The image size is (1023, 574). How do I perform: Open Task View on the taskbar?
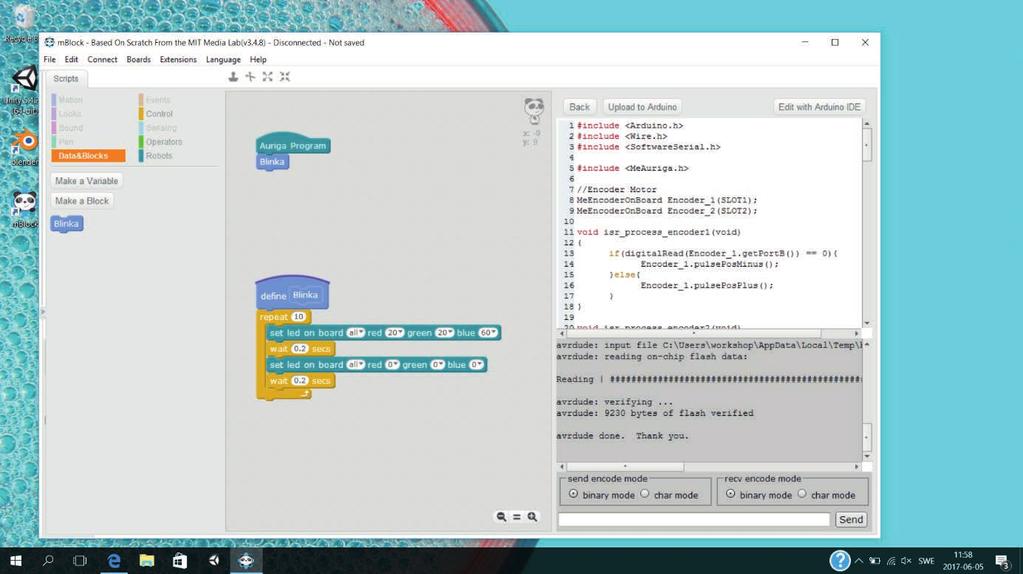point(80,560)
